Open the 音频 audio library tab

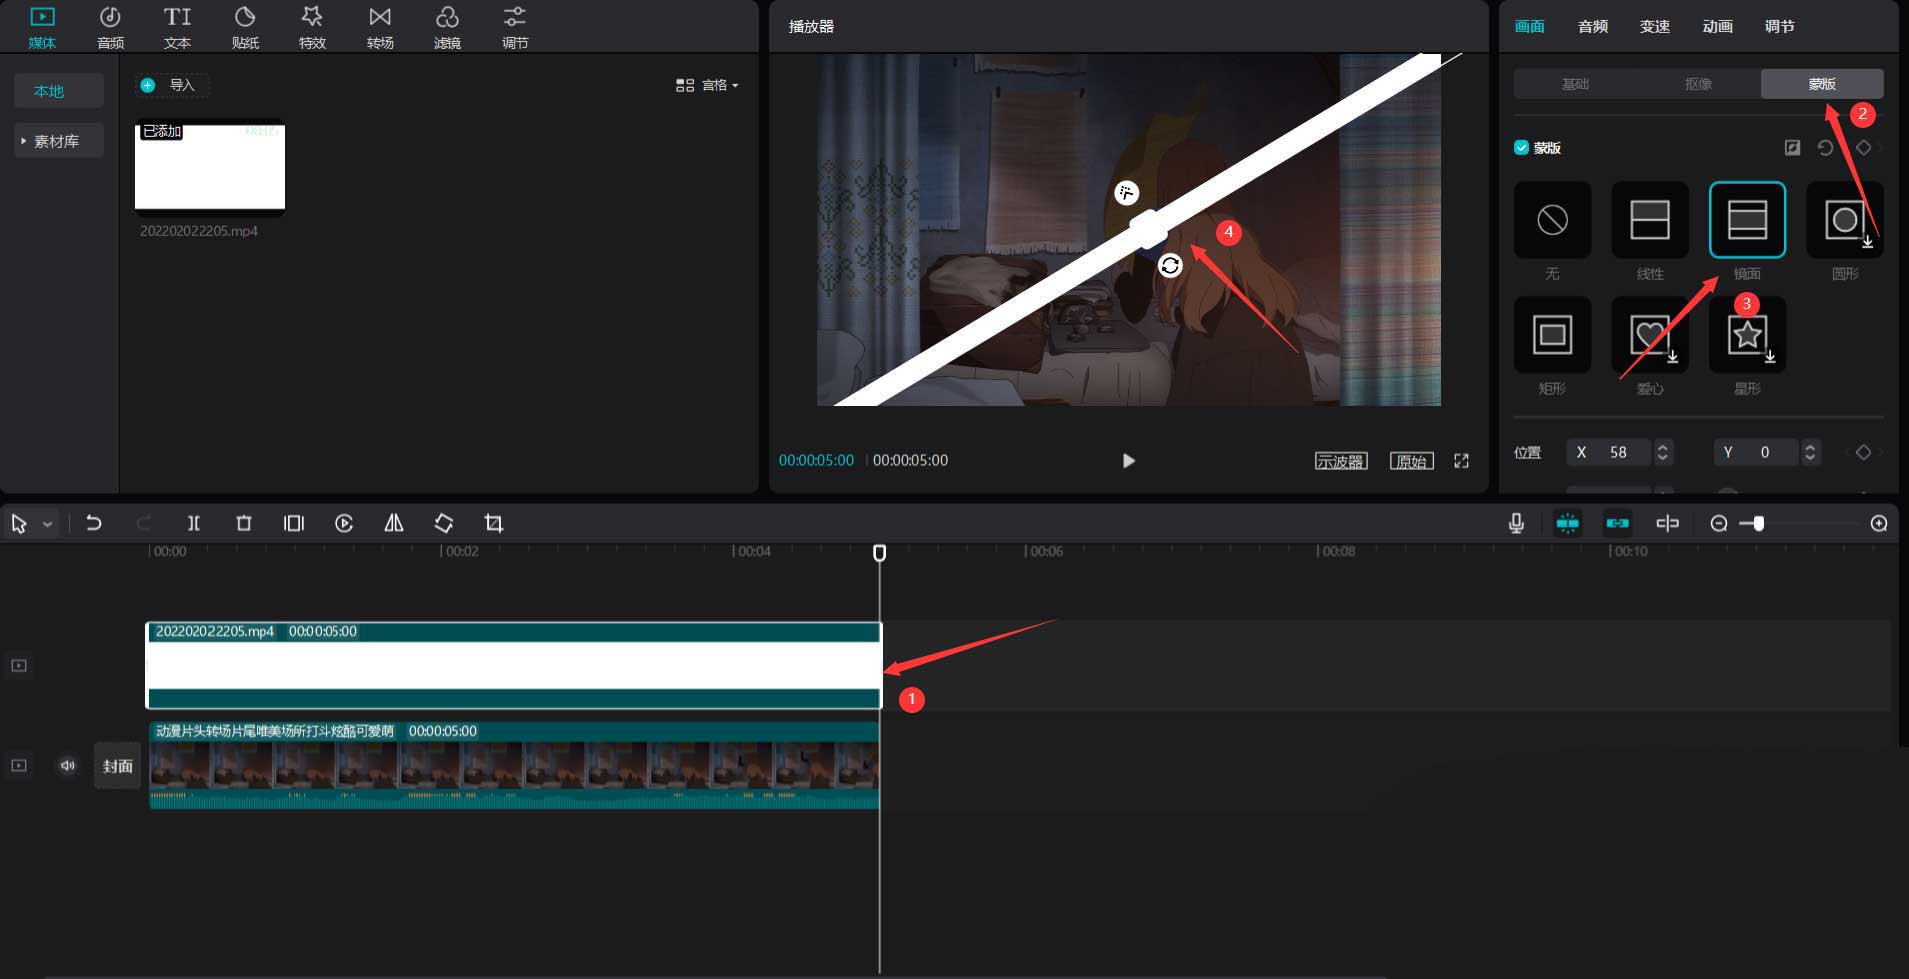[x=110, y=28]
